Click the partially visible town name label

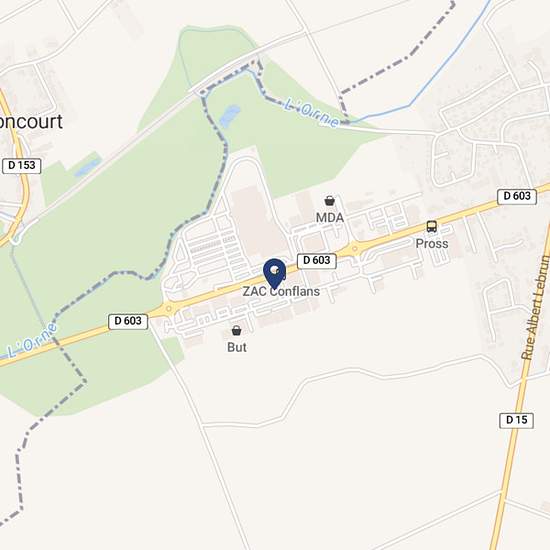pos(31,121)
